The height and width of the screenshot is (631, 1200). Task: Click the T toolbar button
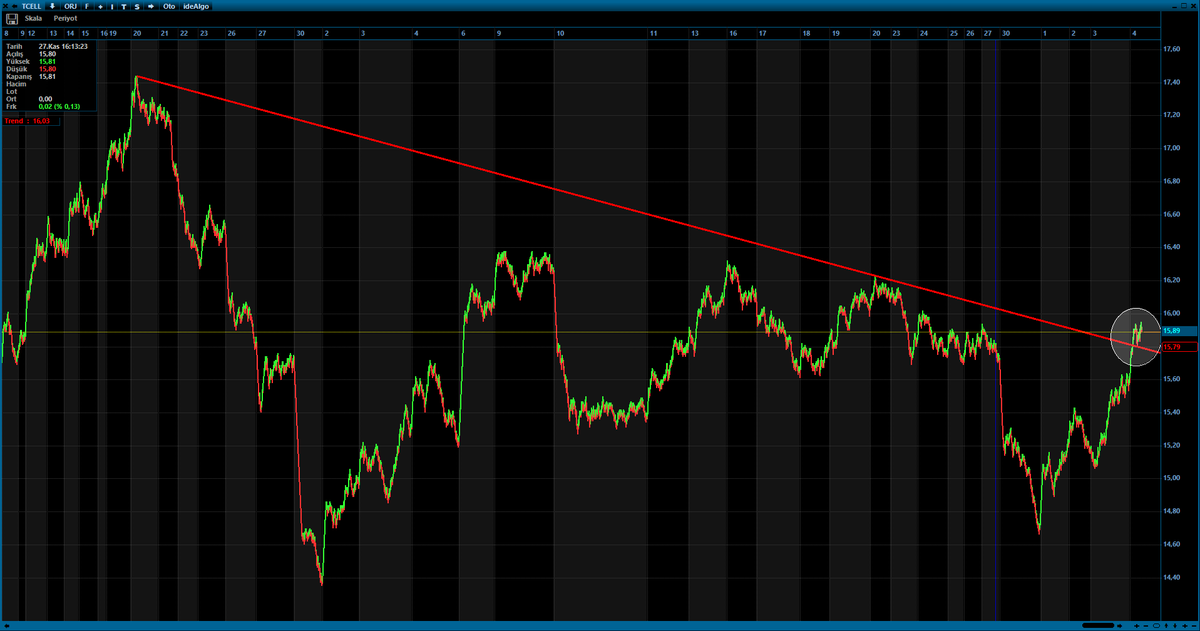click(x=124, y=6)
